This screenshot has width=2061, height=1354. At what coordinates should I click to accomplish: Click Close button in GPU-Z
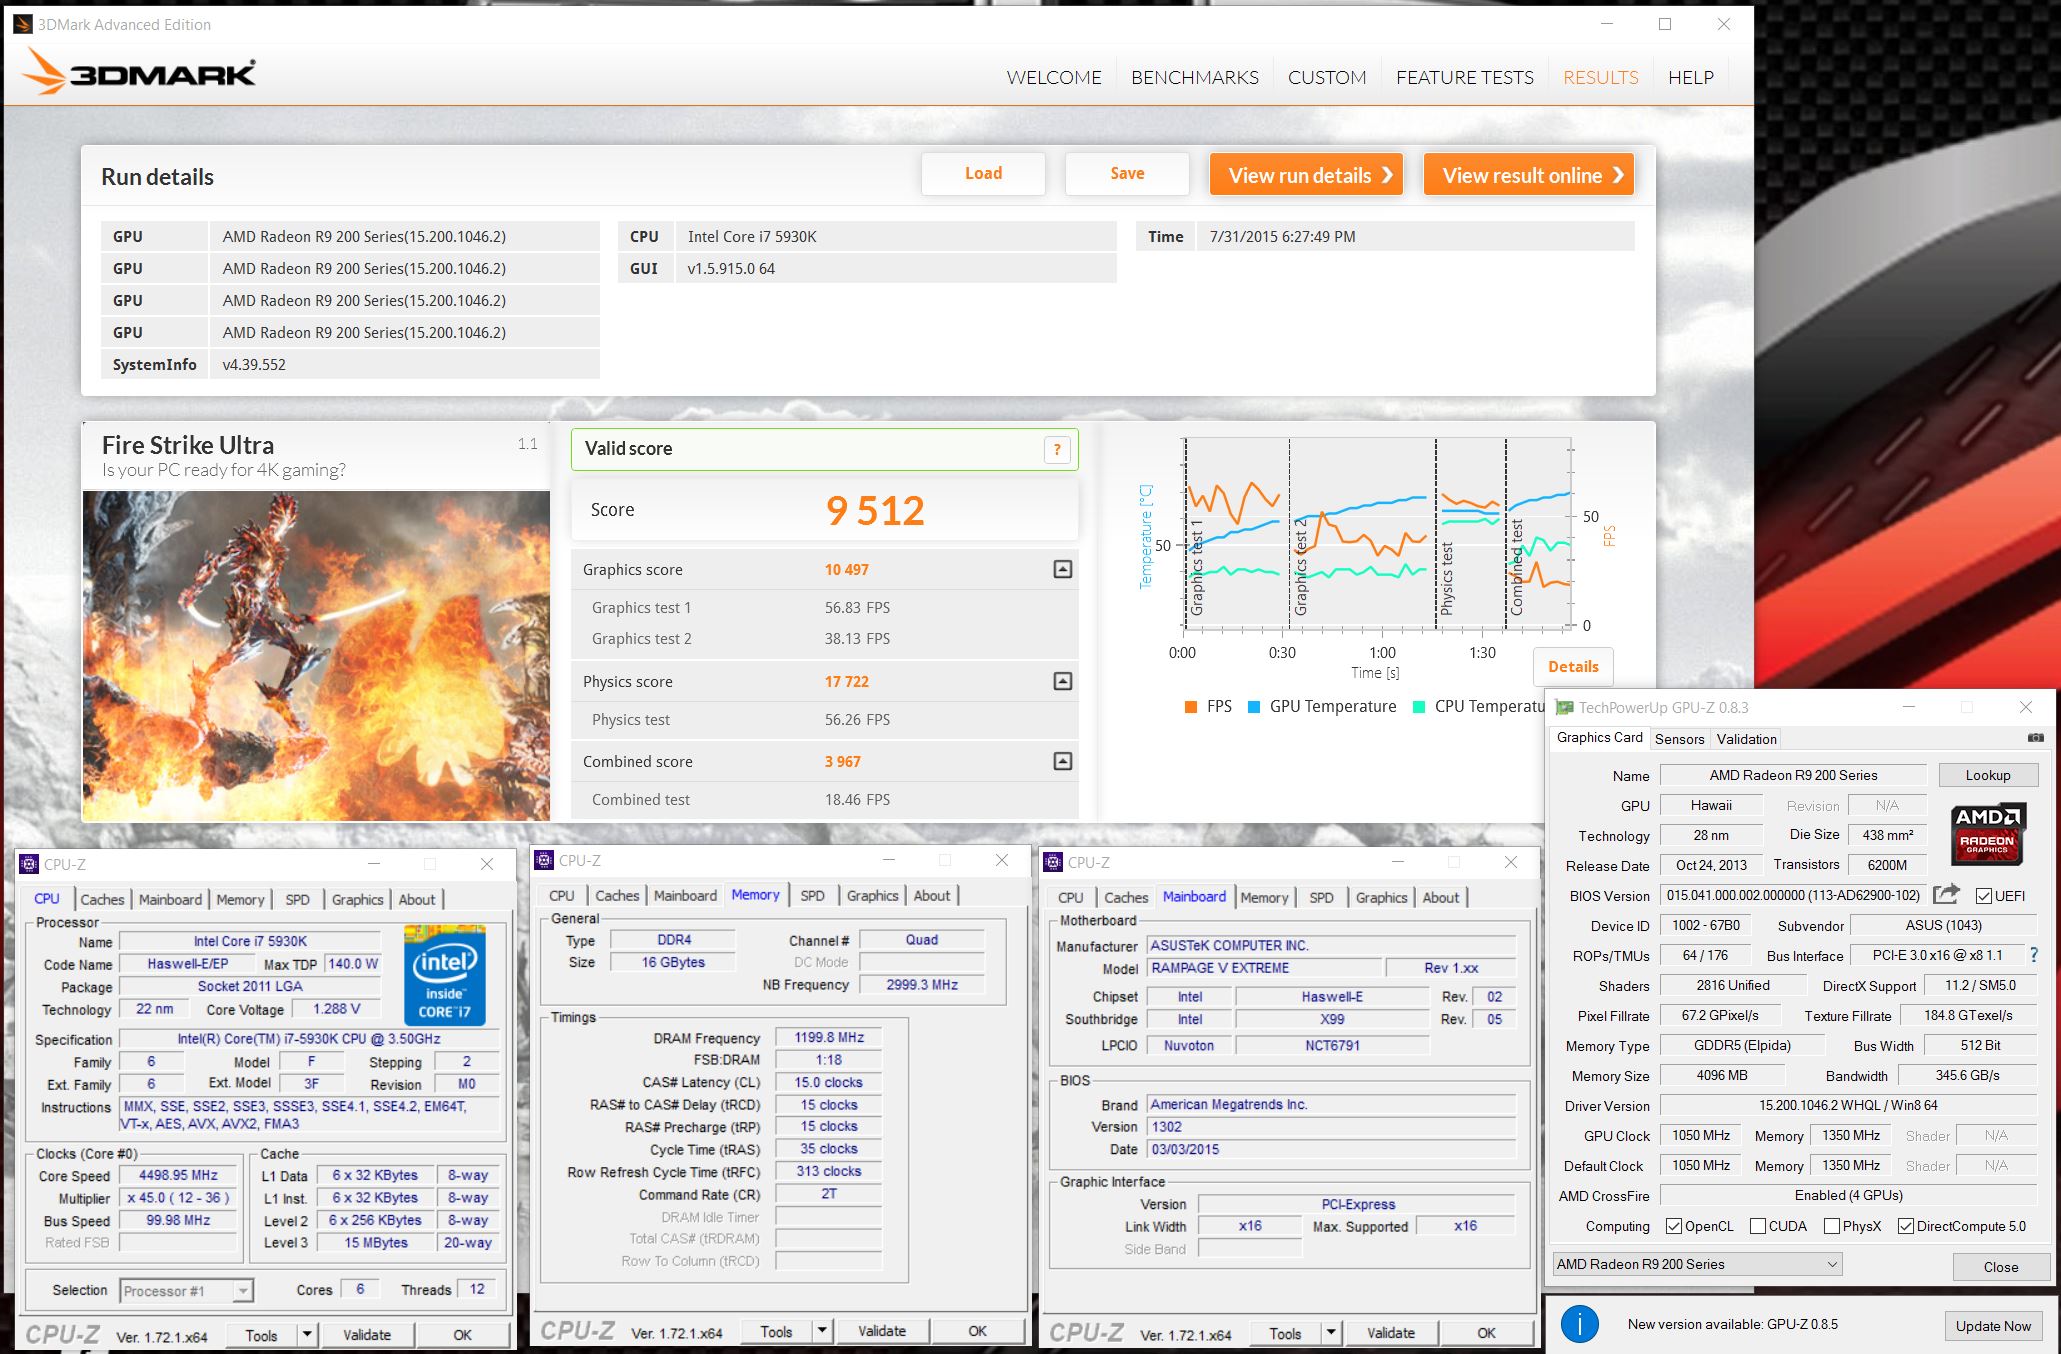click(x=2000, y=1266)
